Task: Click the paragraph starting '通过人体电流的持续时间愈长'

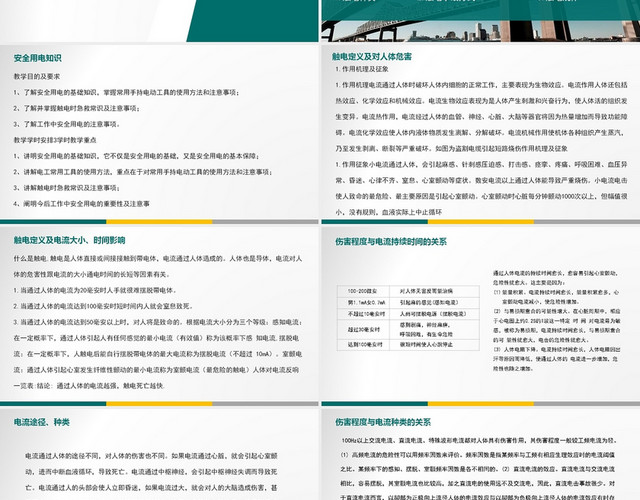Action: click(556, 278)
